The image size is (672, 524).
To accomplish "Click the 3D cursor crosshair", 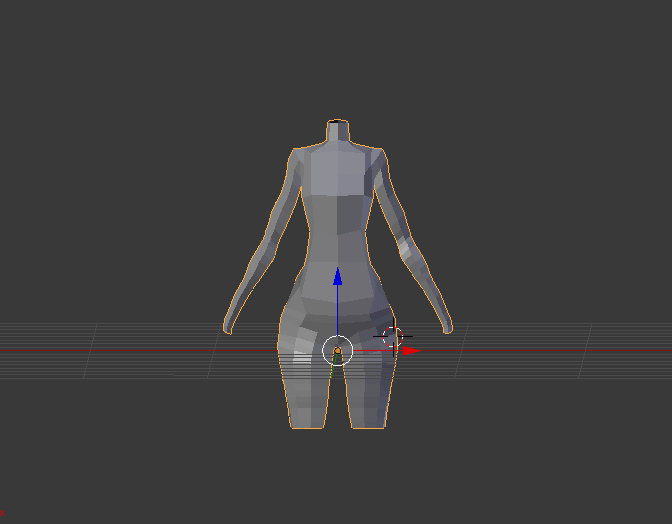I will pos(393,337).
